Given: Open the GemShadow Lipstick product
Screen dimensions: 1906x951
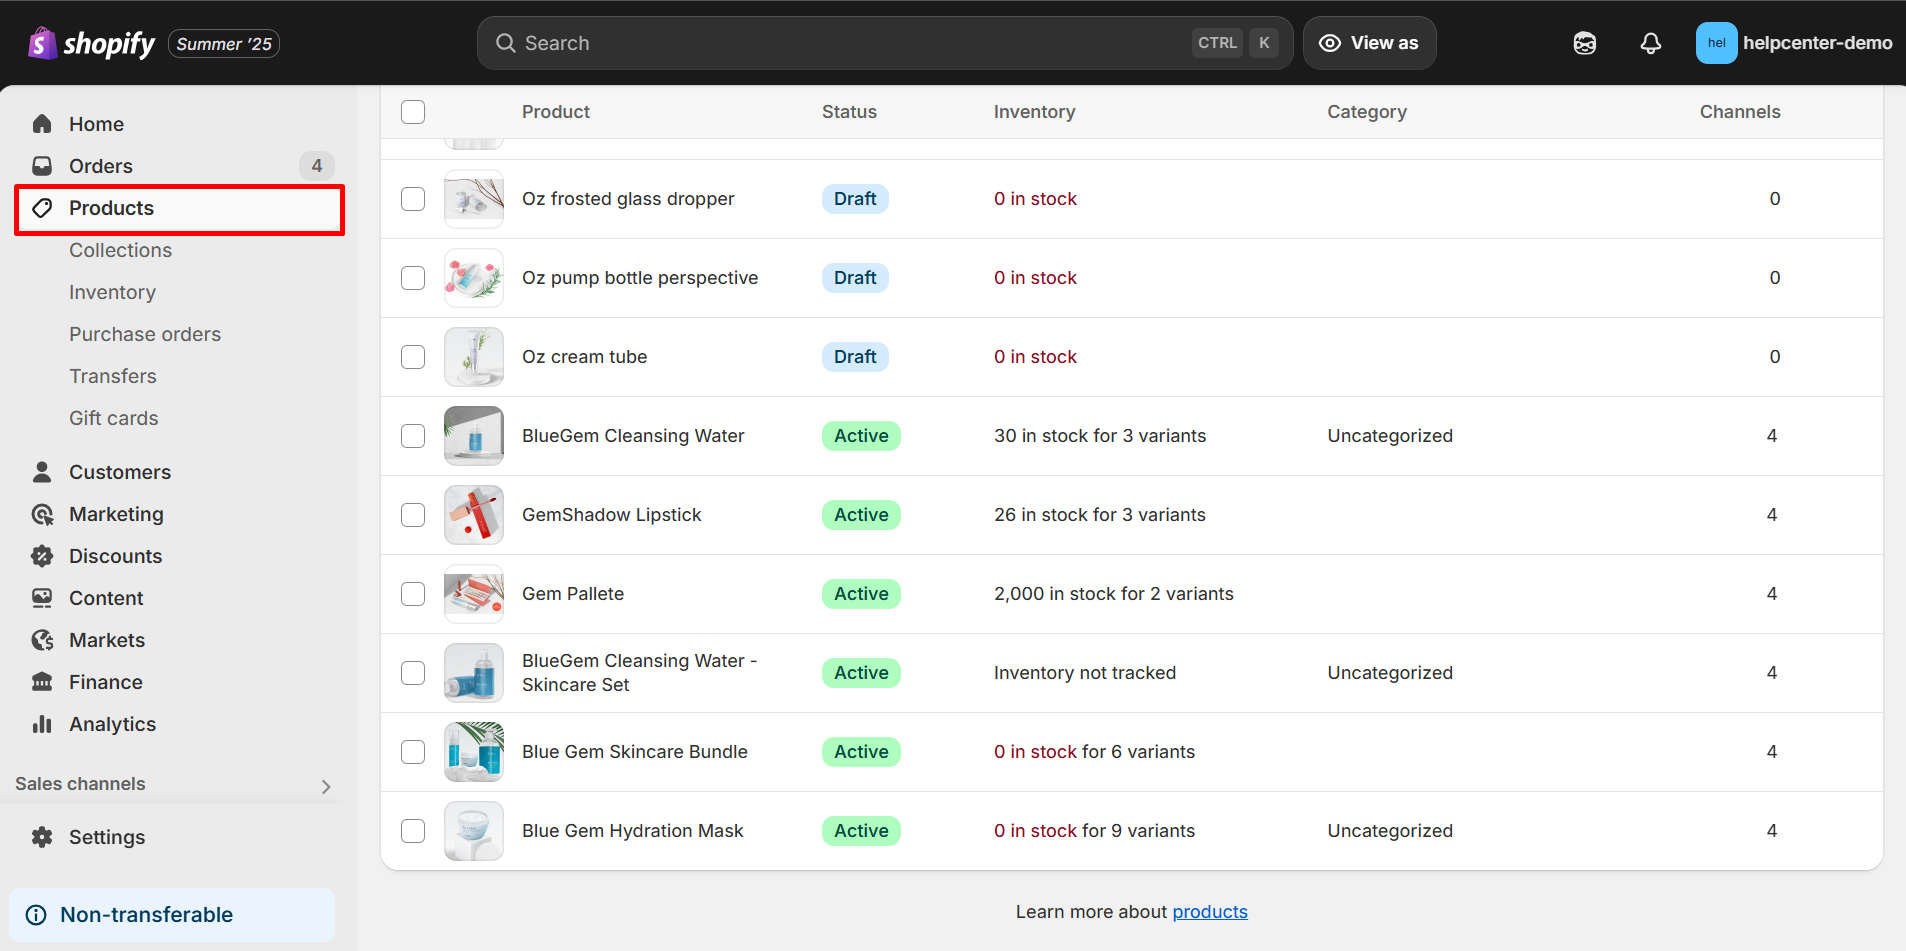Looking at the screenshot, I should [611, 515].
